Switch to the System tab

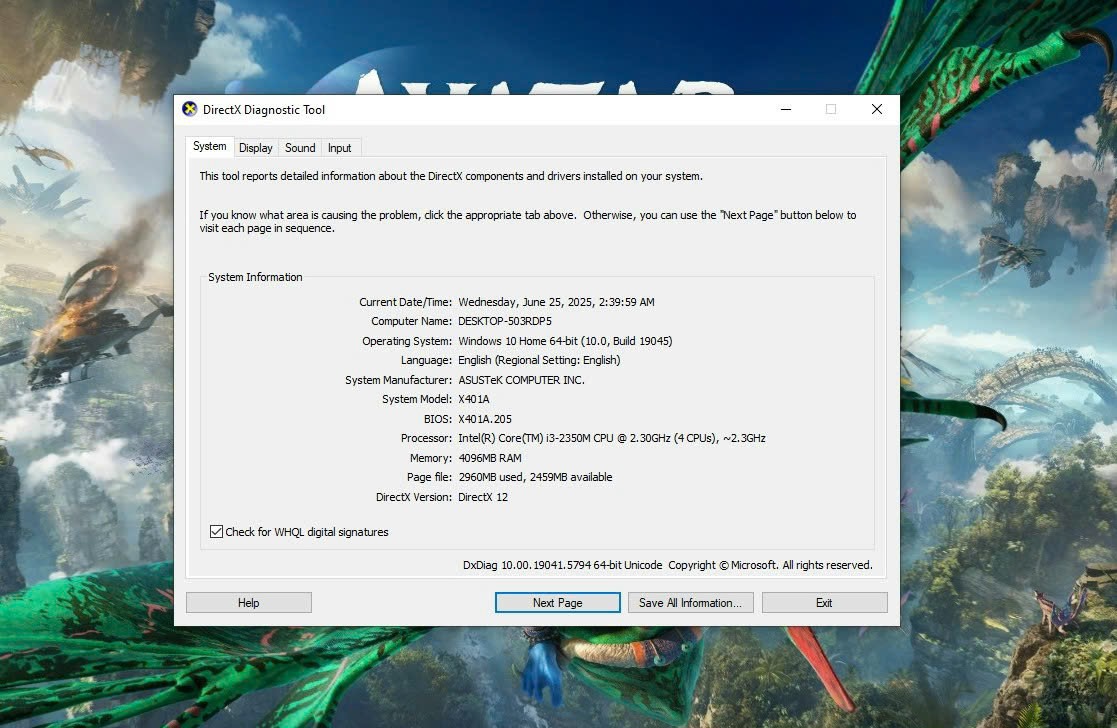click(209, 146)
